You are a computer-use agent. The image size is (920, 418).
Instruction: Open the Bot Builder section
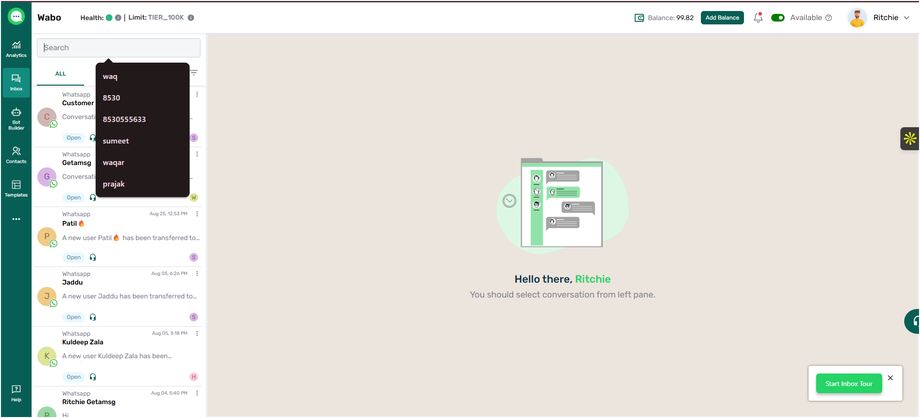tap(16, 118)
